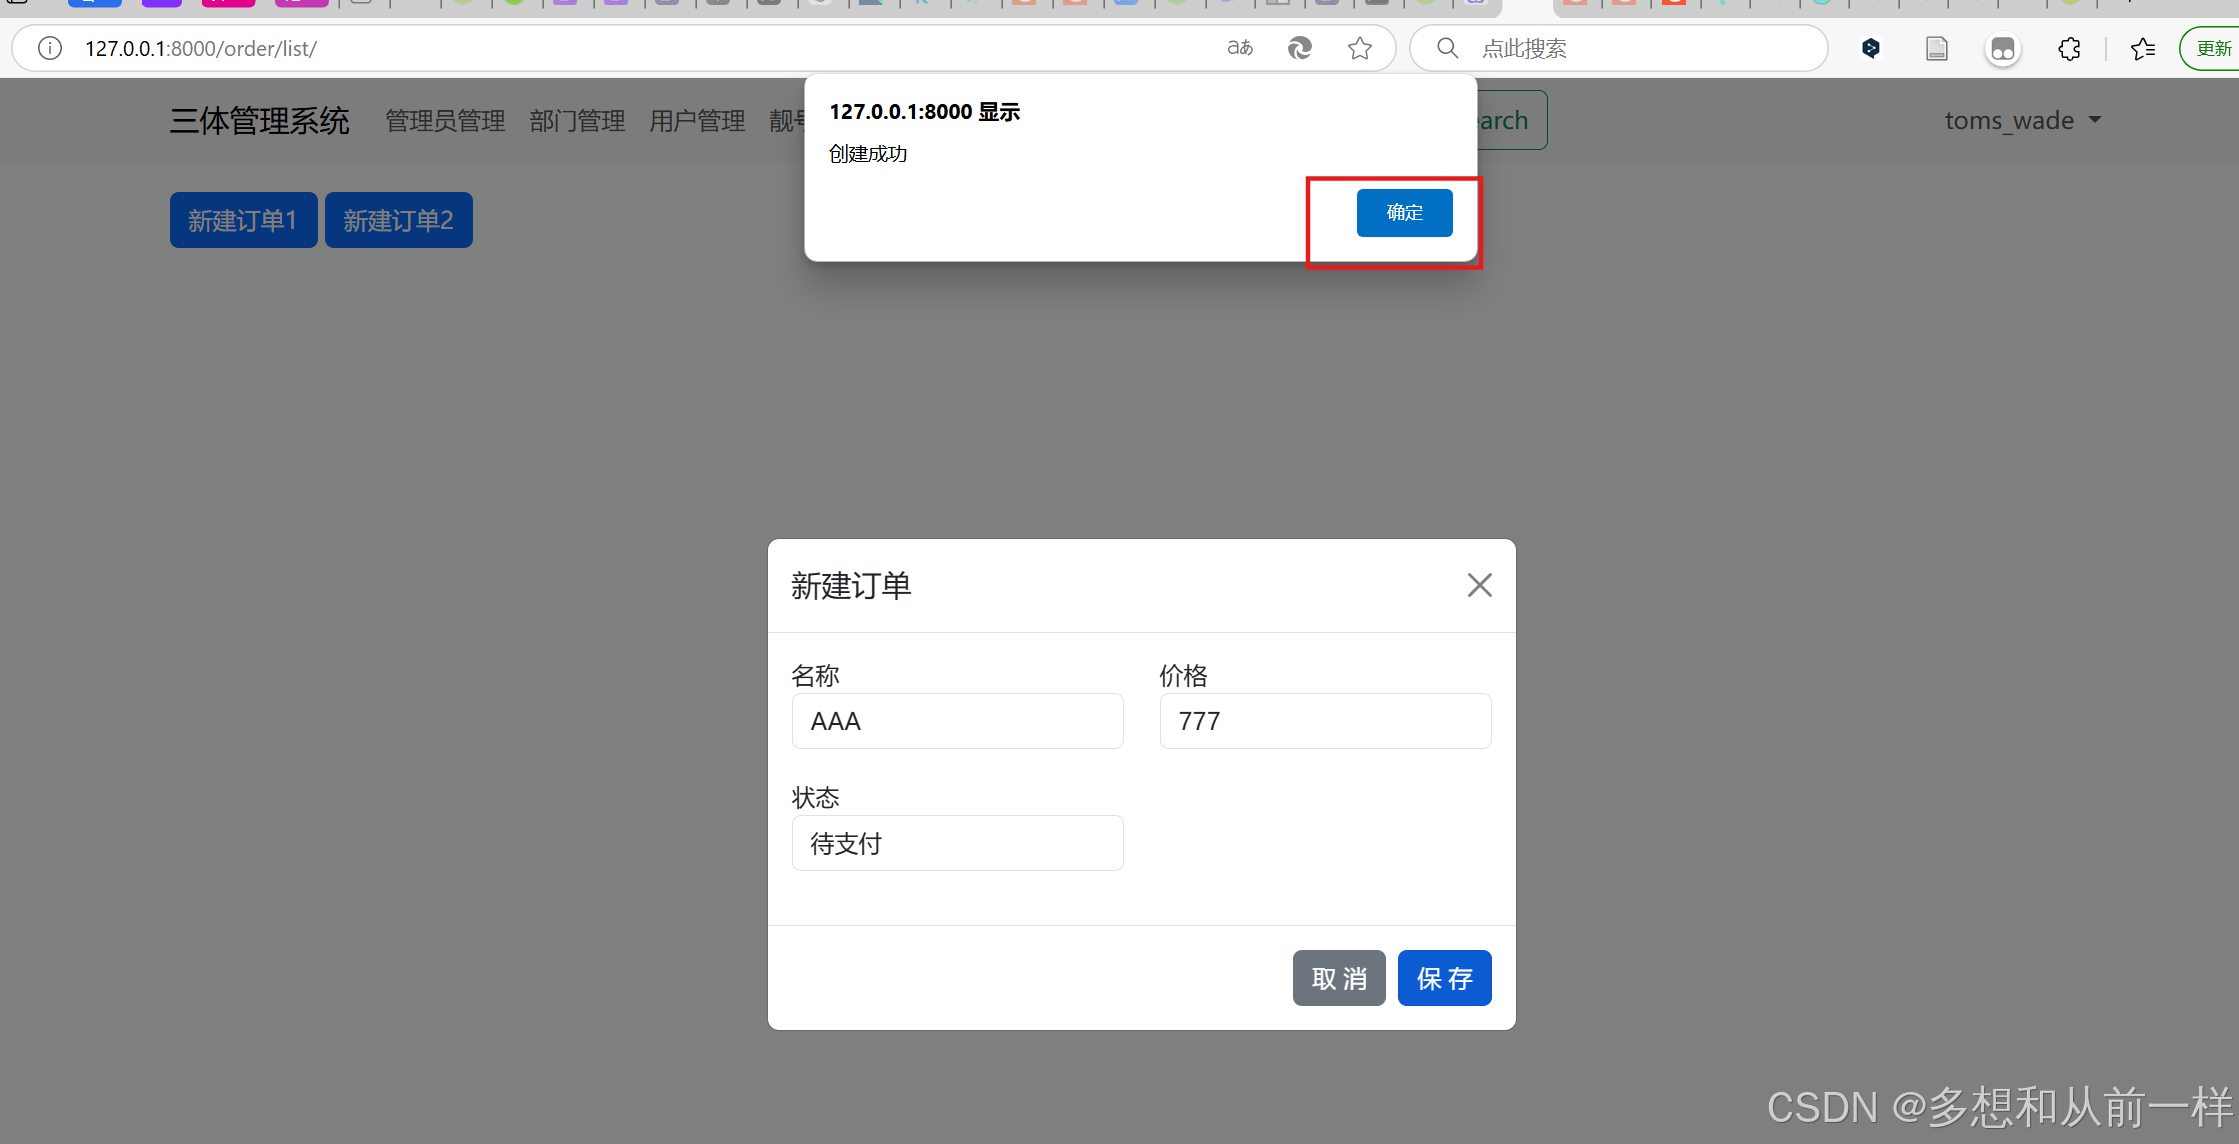Screen dimensions: 2239x1144
Task: Open the favorites list icon
Action: 2142,48
